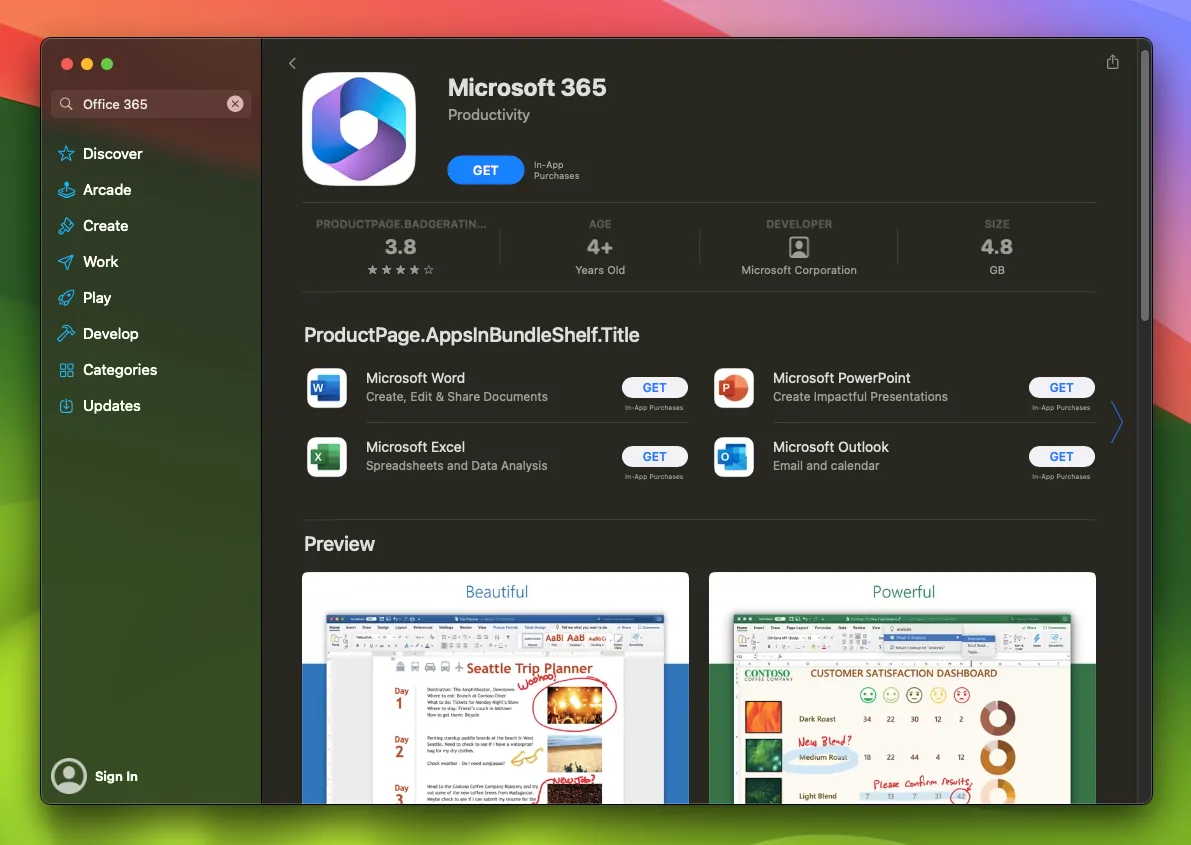Select the Microsoft PowerPoint app icon
Viewport: 1191px width, 845px height.
733,388
